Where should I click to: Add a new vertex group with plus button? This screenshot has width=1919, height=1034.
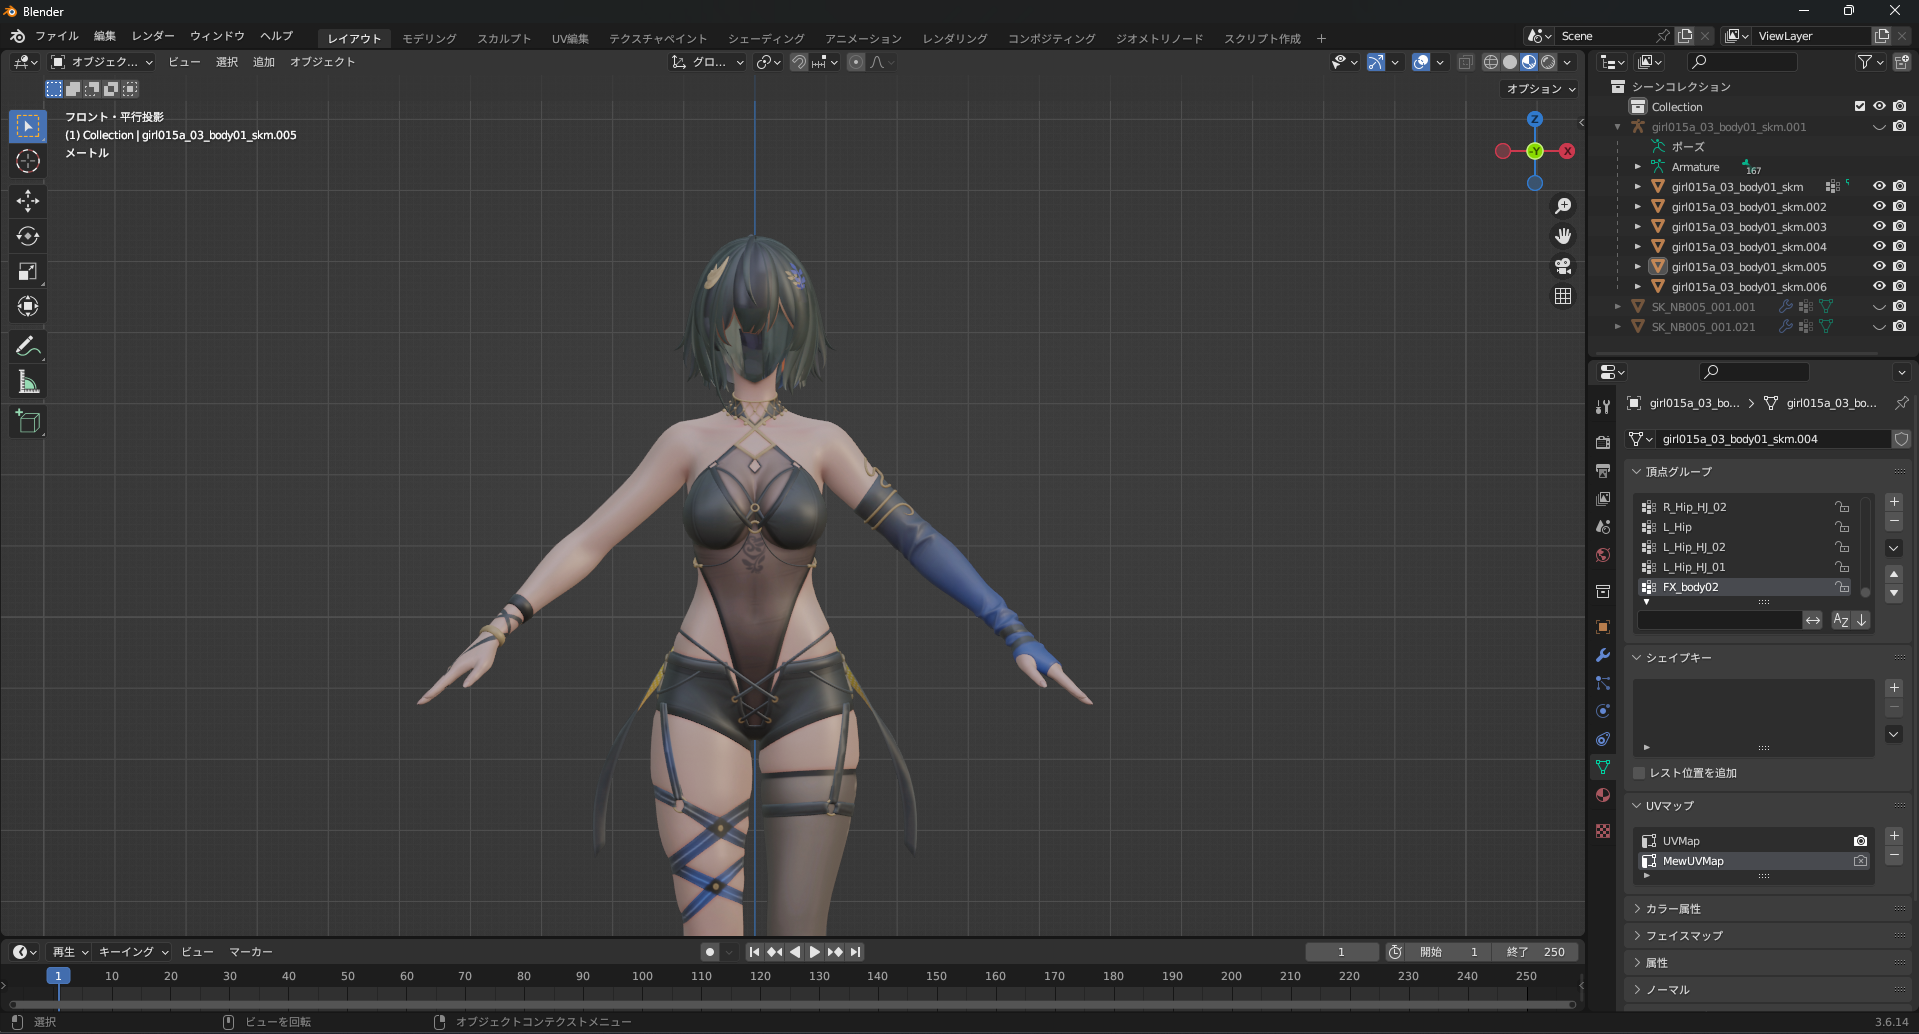click(1894, 502)
